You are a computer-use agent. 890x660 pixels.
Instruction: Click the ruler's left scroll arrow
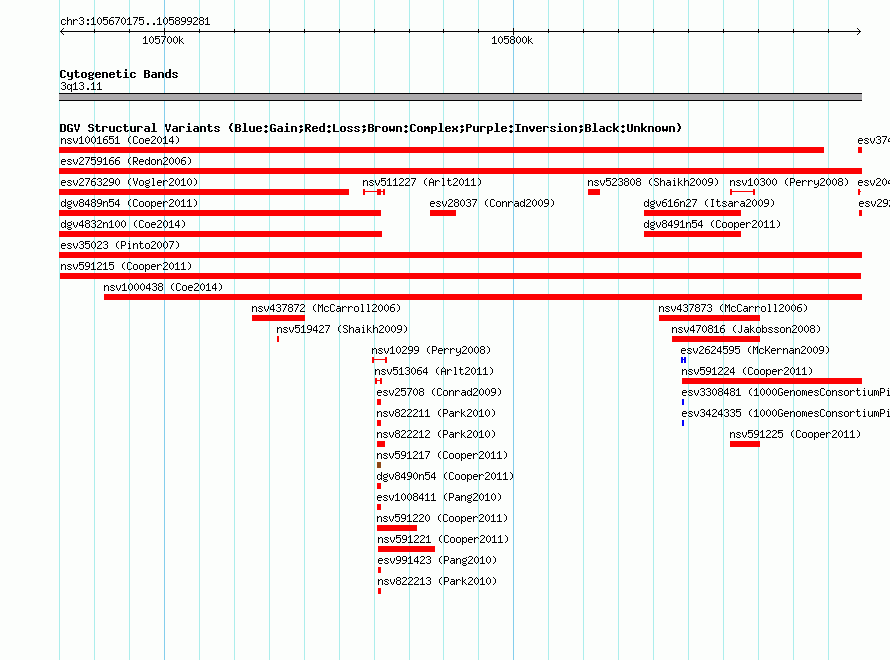pos(62,32)
